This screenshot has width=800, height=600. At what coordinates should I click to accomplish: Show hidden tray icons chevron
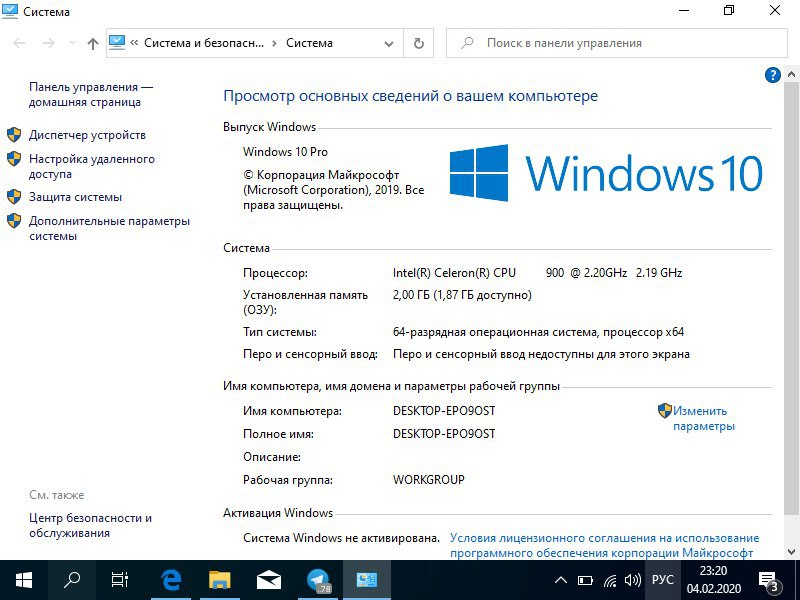click(x=561, y=580)
